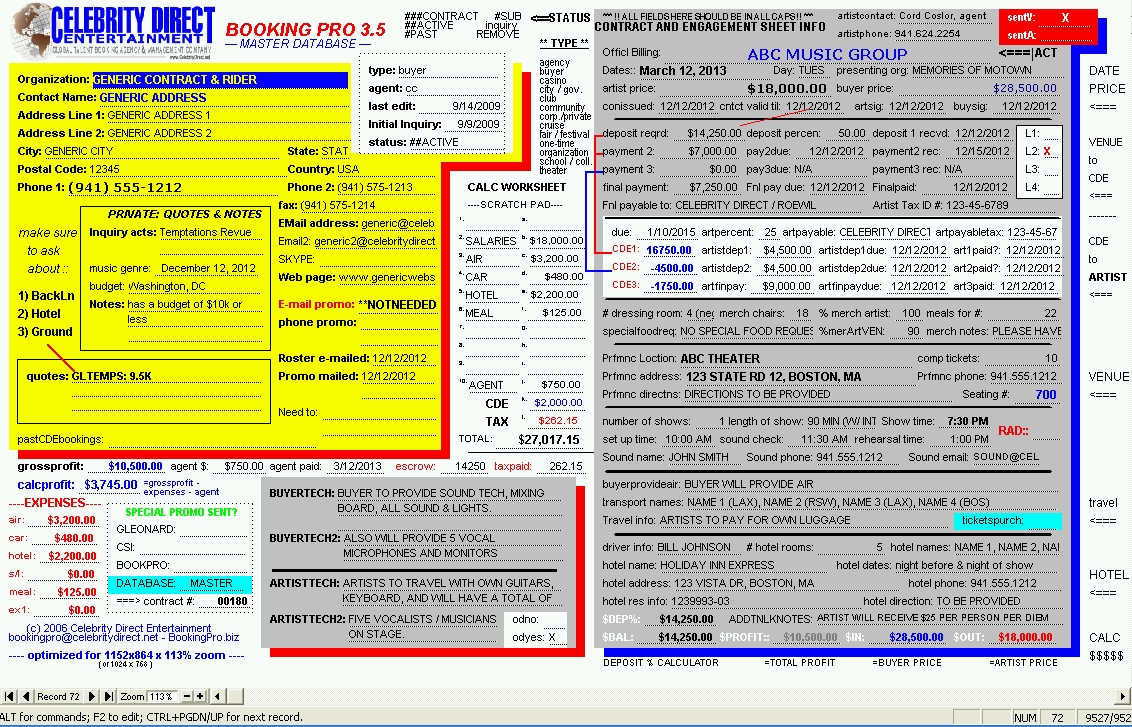Click the Record 72 indicator button
1132x727 pixels.
tap(59, 697)
